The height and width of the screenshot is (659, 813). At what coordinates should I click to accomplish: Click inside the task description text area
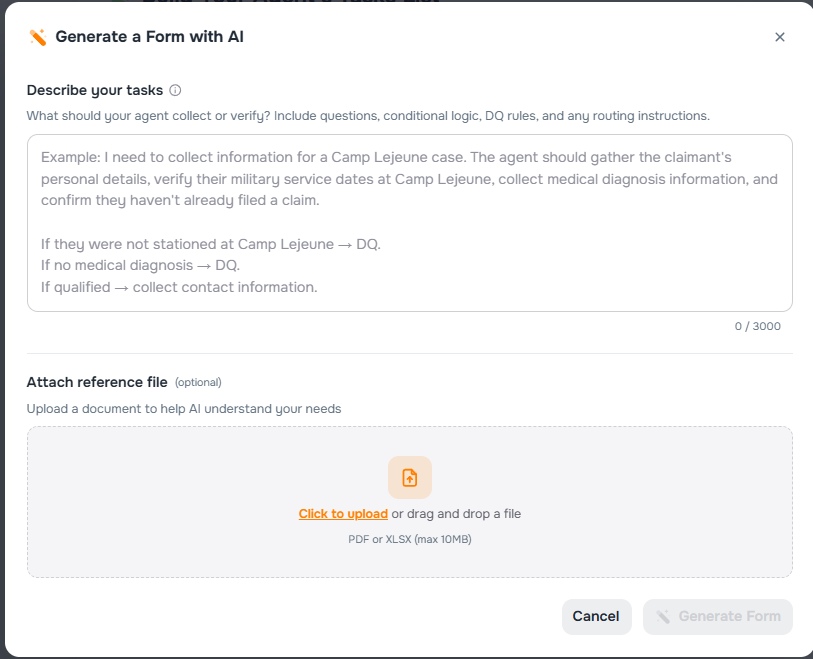(406, 223)
